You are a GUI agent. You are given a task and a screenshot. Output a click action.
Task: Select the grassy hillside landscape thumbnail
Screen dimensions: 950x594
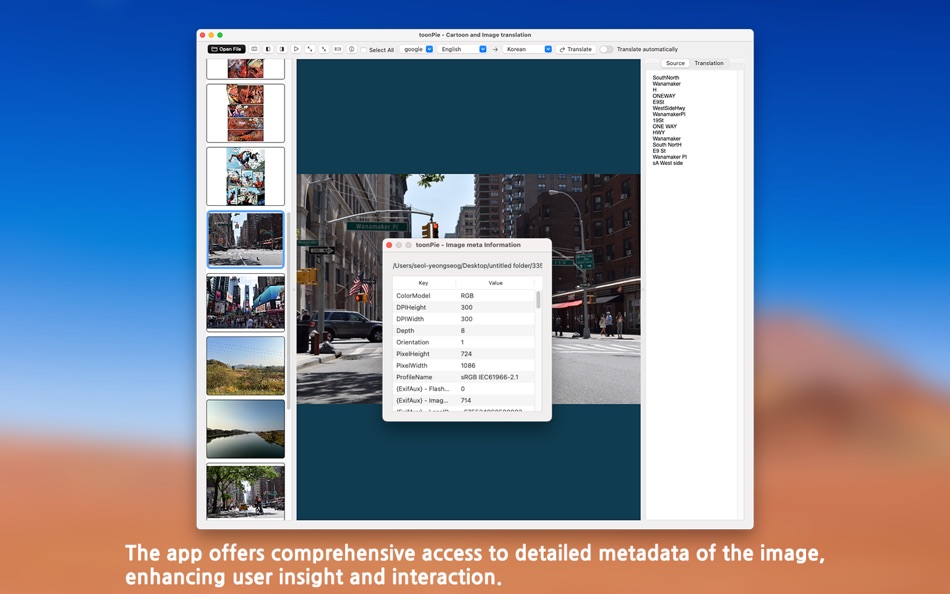point(245,365)
